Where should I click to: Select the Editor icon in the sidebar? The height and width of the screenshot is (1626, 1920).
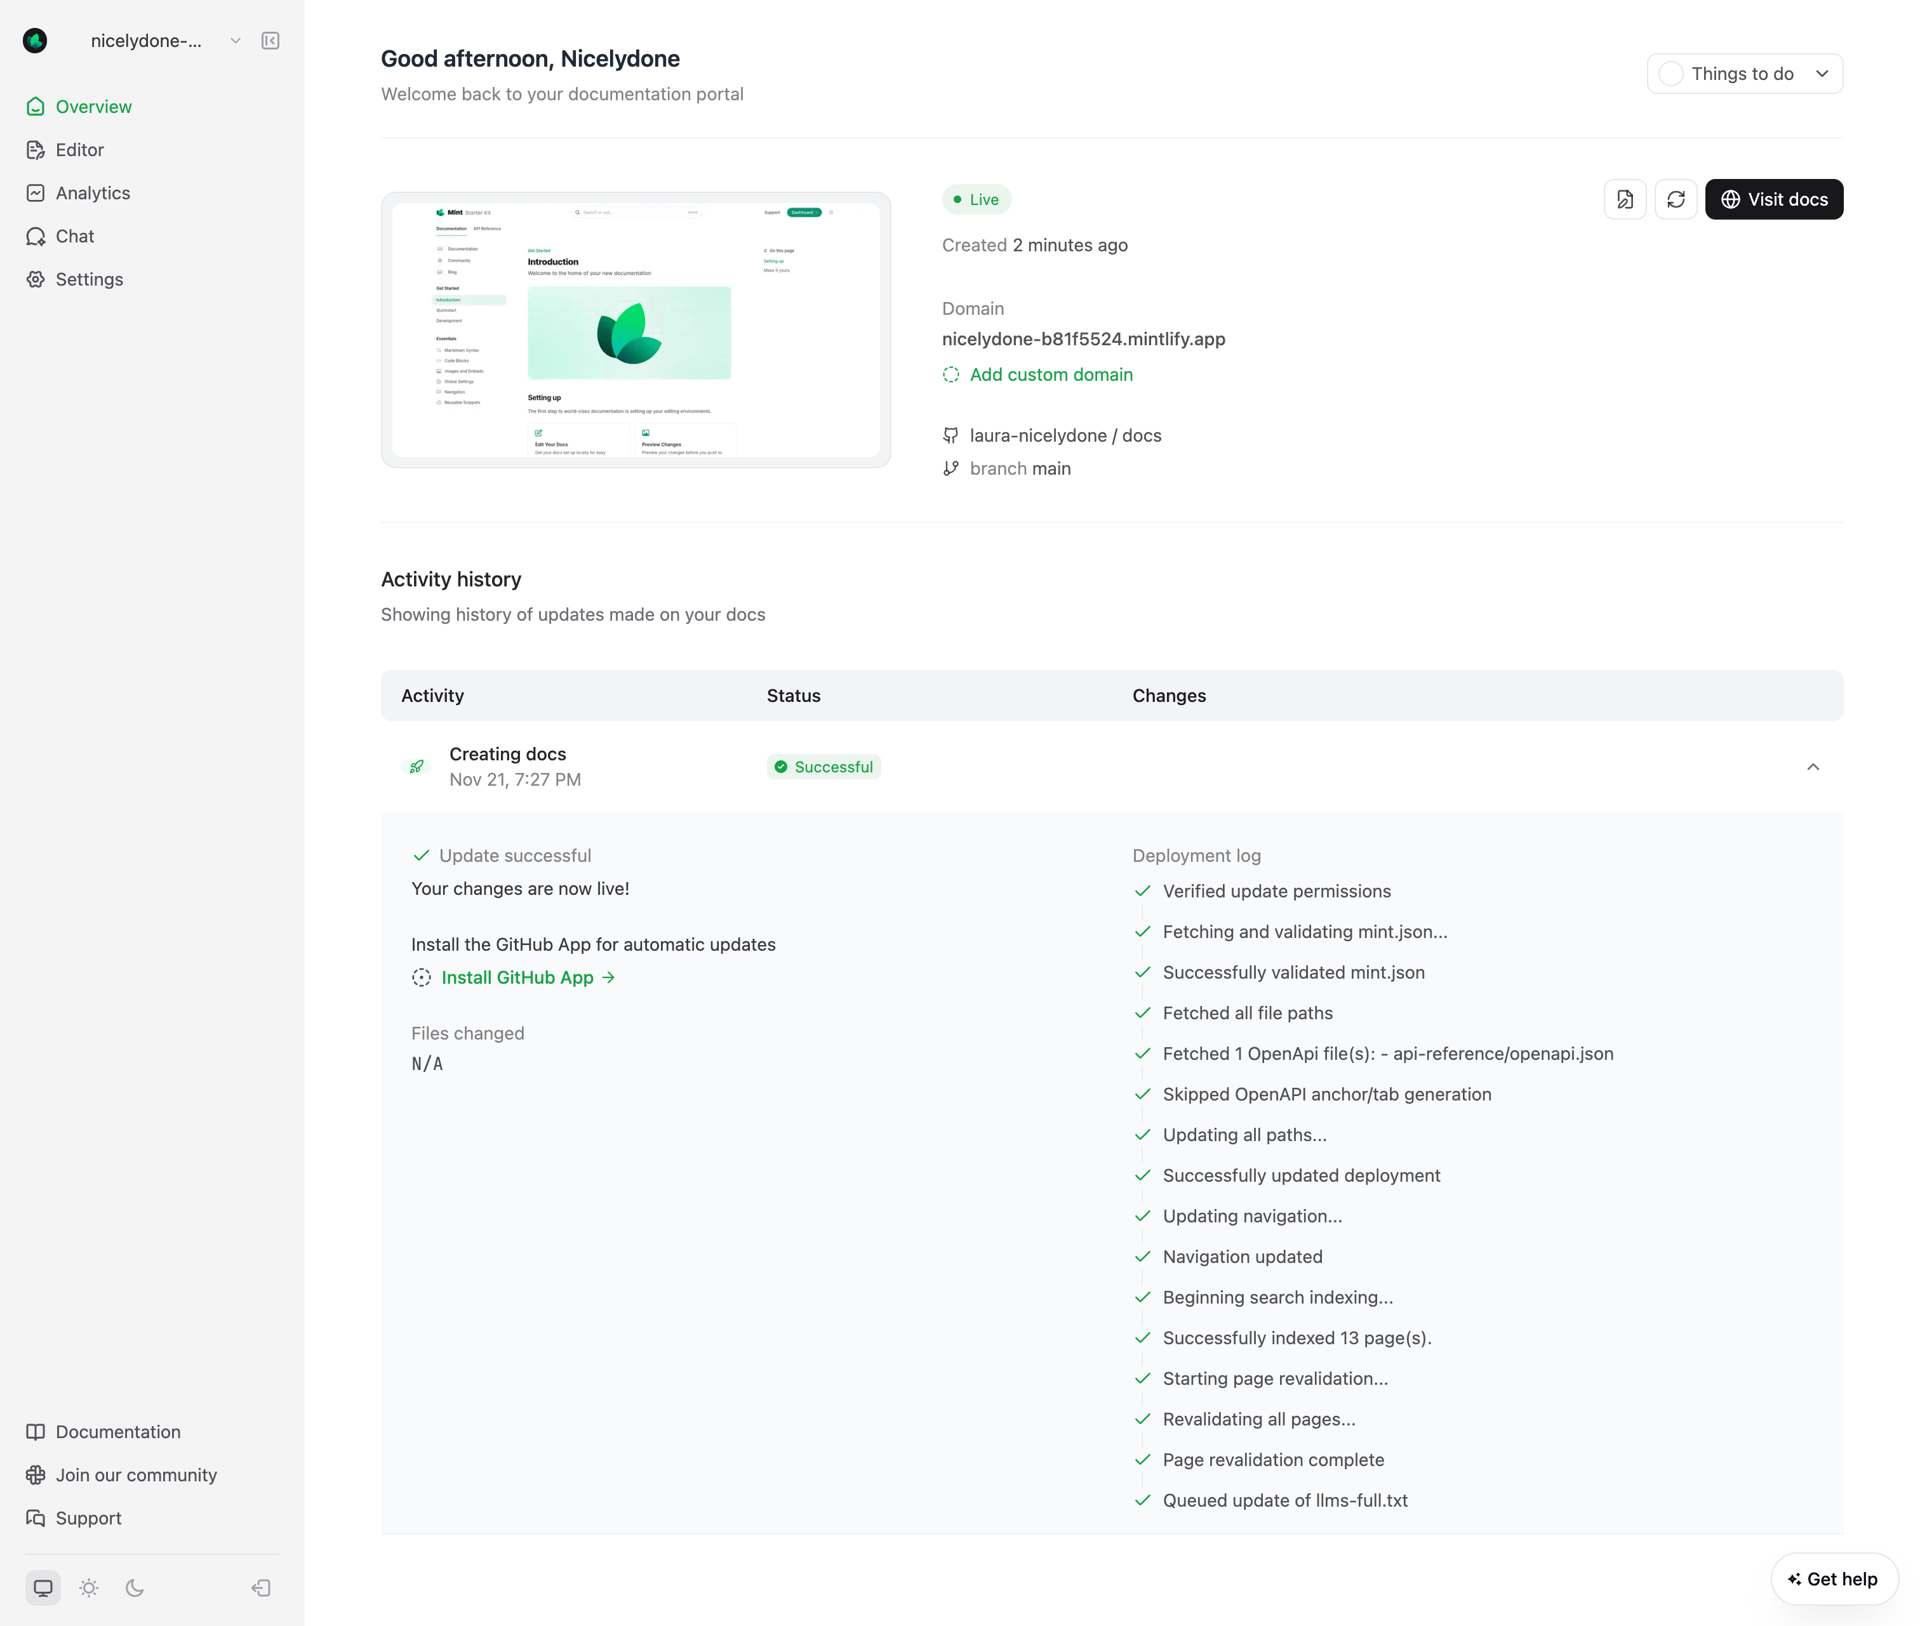point(36,149)
